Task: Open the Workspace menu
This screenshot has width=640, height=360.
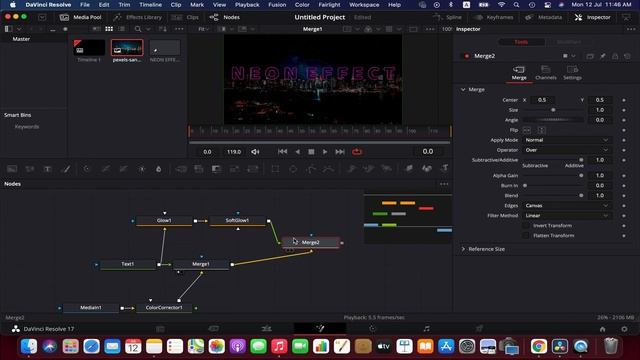Action: [x=364, y=5]
